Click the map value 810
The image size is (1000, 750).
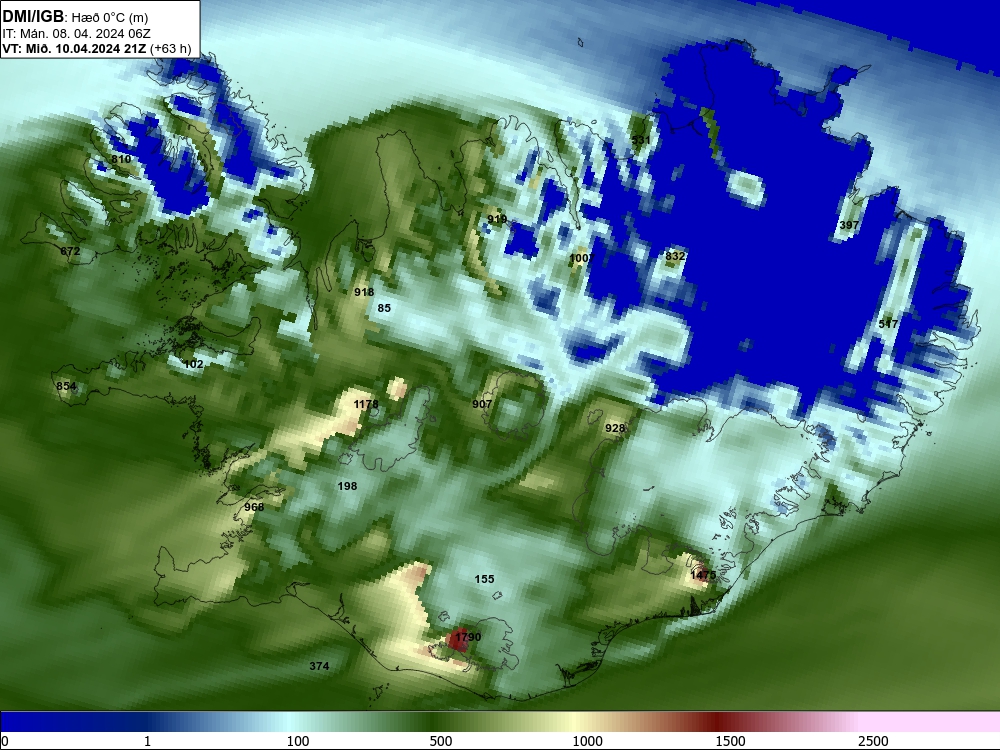(121, 159)
